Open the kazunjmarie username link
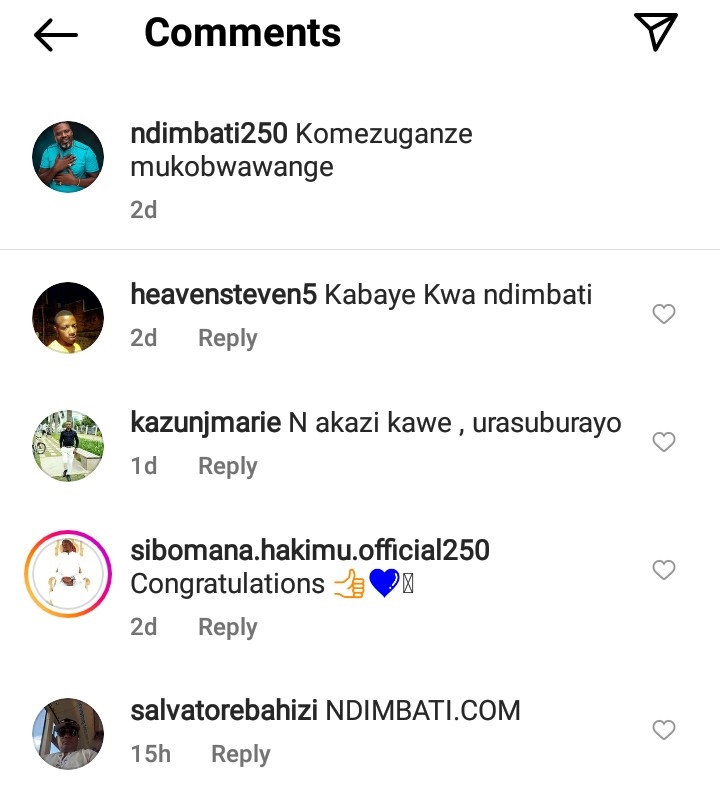This screenshot has height=796, width=720. click(205, 422)
